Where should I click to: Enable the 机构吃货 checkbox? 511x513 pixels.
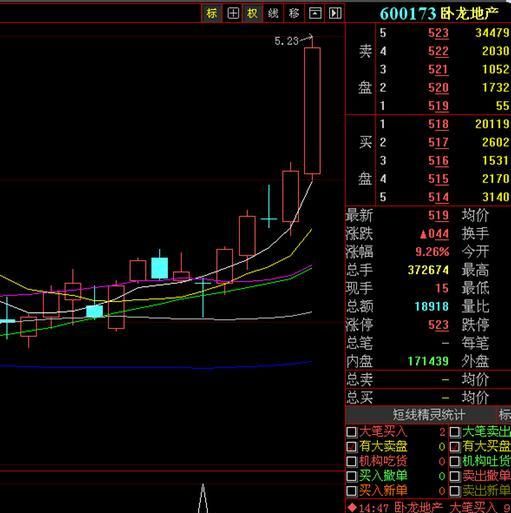(351, 461)
